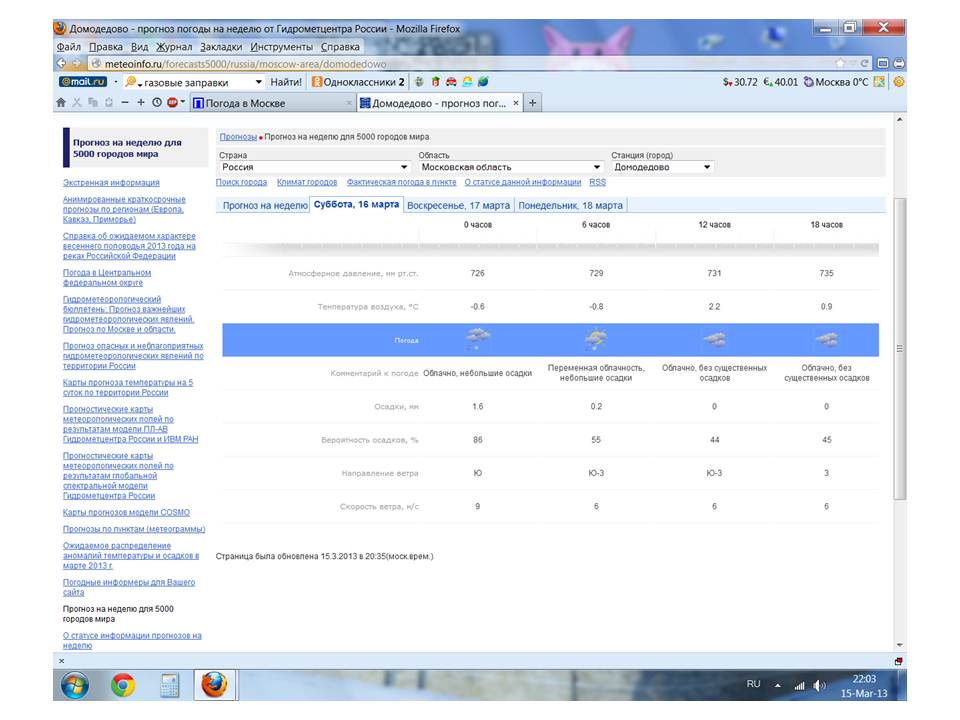Open the Журнал menu in the menu bar
960x720 pixels.
tap(174, 46)
